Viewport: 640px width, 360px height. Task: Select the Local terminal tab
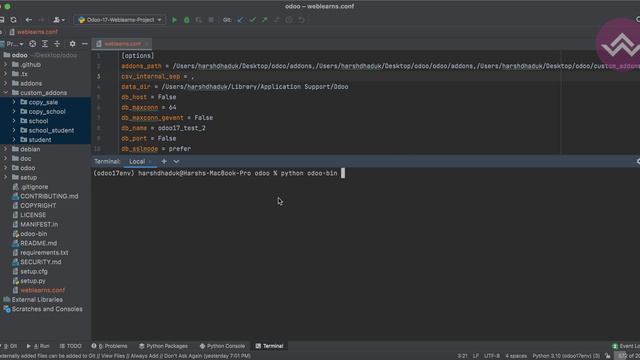(x=137, y=162)
